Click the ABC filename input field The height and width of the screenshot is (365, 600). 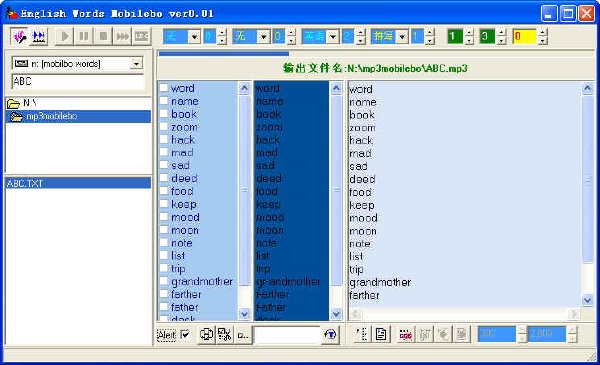click(78, 81)
